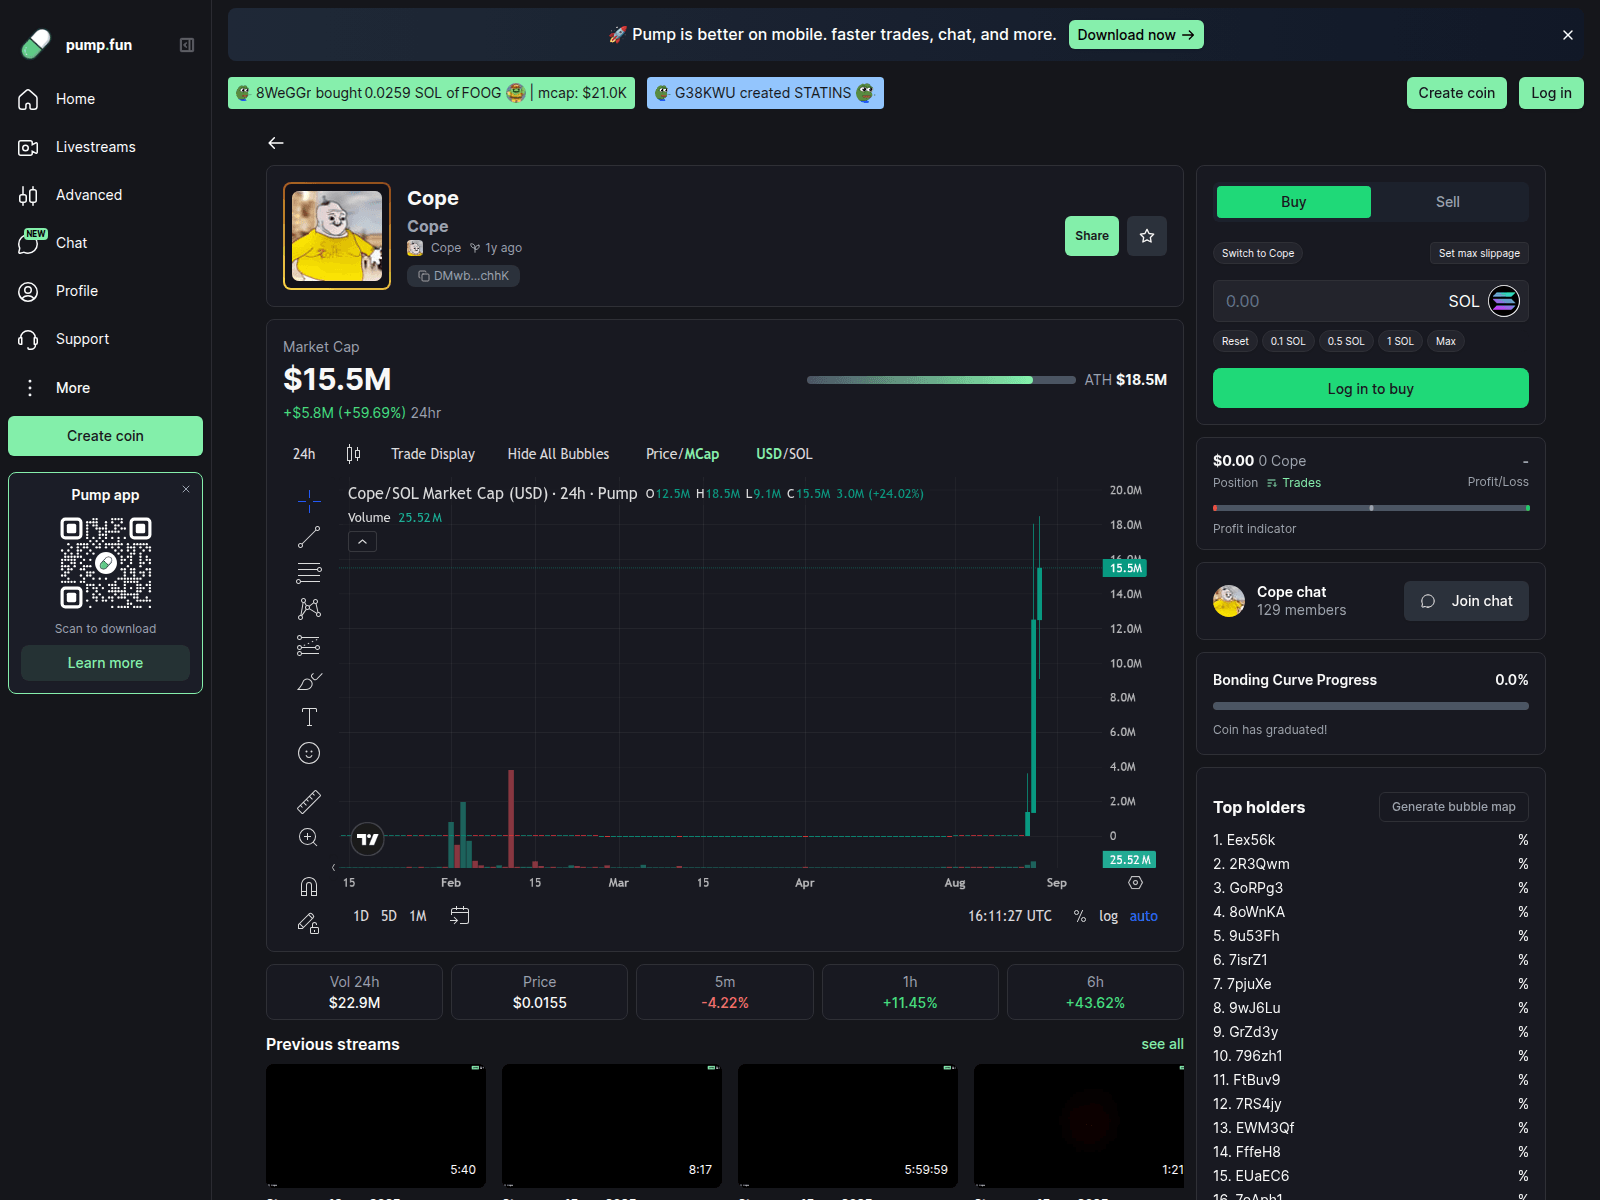Select the 1M time range
Image resolution: width=1600 pixels, height=1200 pixels.
(x=418, y=916)
